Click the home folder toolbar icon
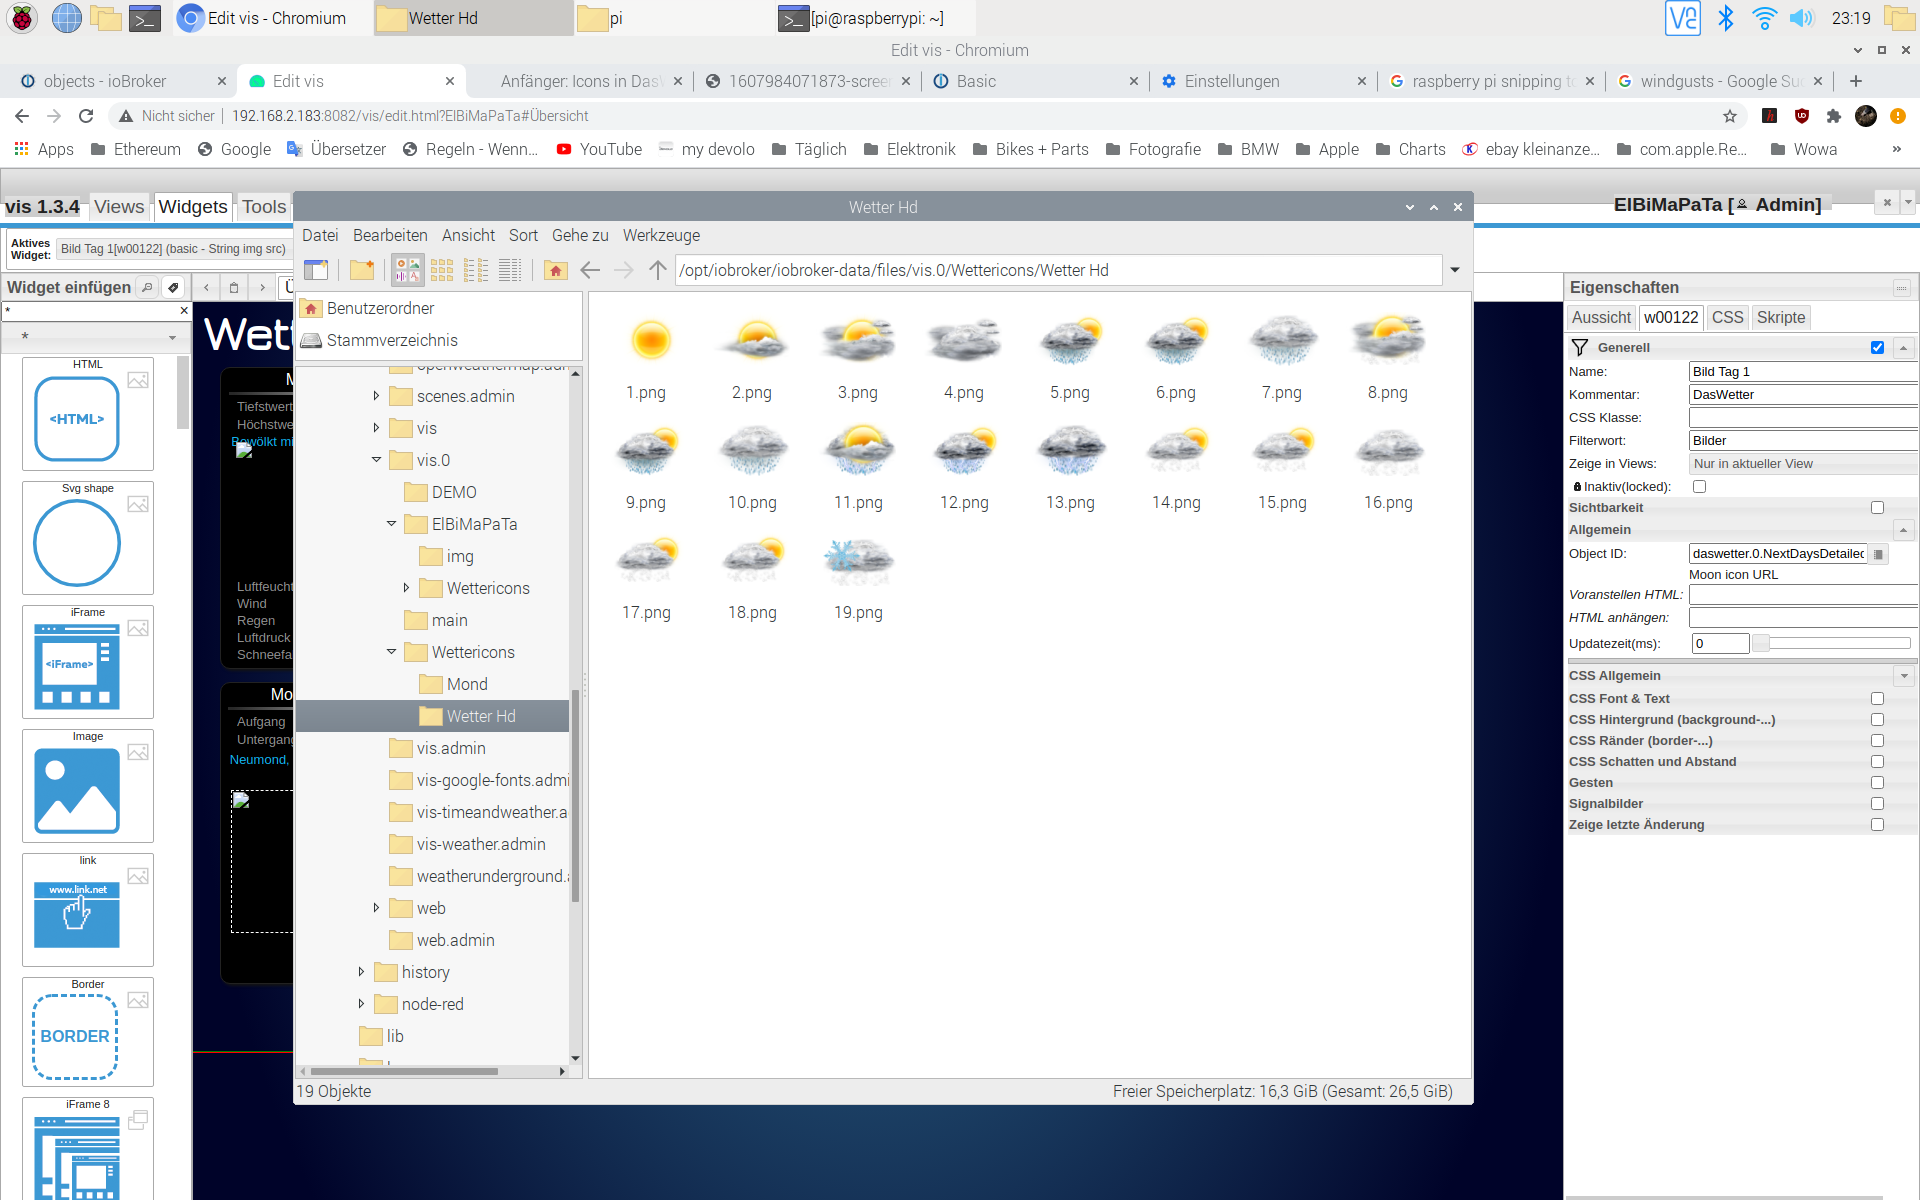 click(556, 270)
